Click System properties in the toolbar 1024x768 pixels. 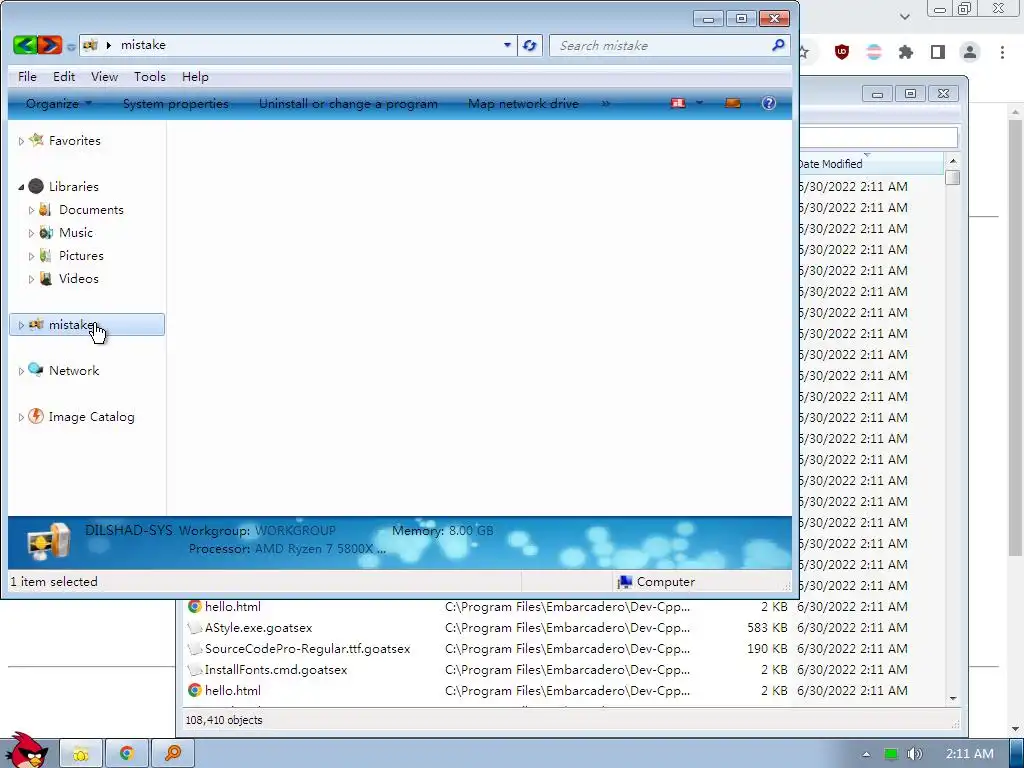coord(176,103)
